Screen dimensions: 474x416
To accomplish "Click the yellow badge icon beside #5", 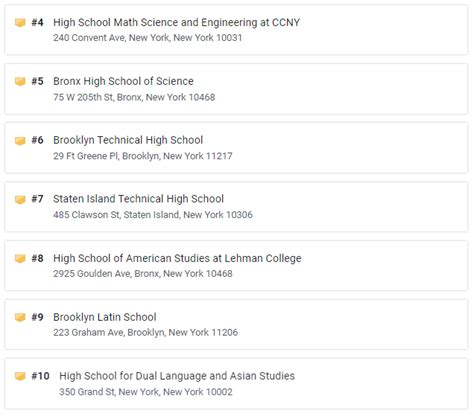I will coord(20,81).
